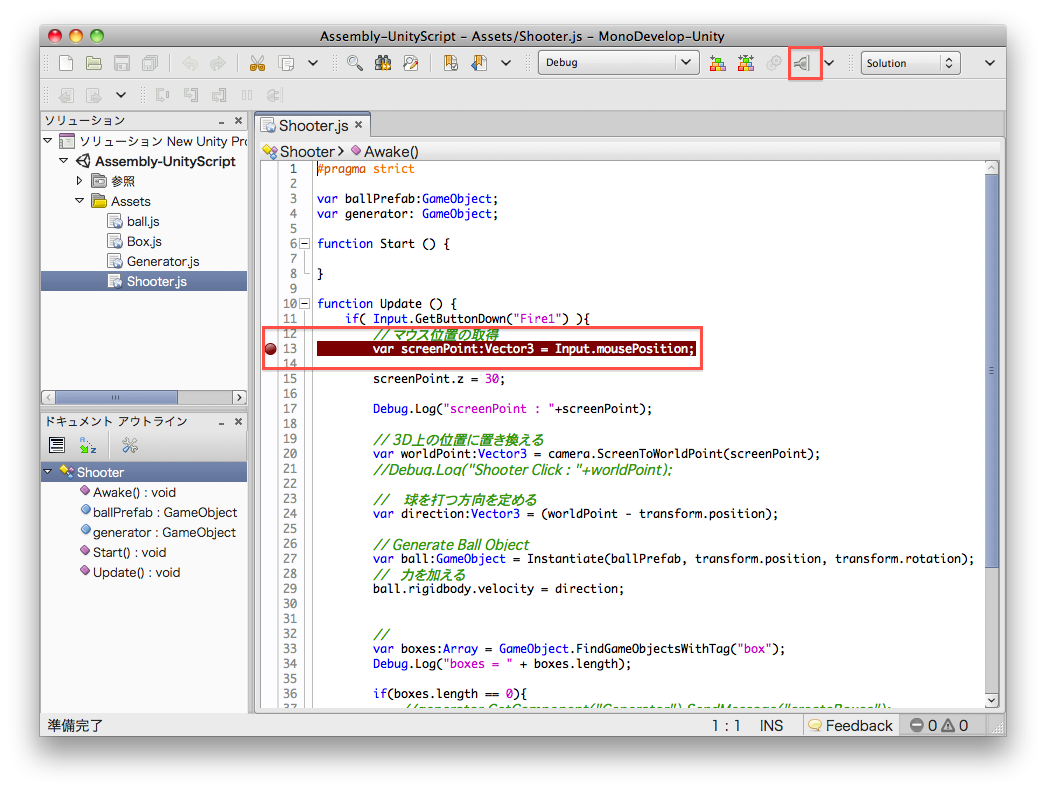Open Box.js in solution tree
1046x791 pixels.
click(x=135, y=241)
